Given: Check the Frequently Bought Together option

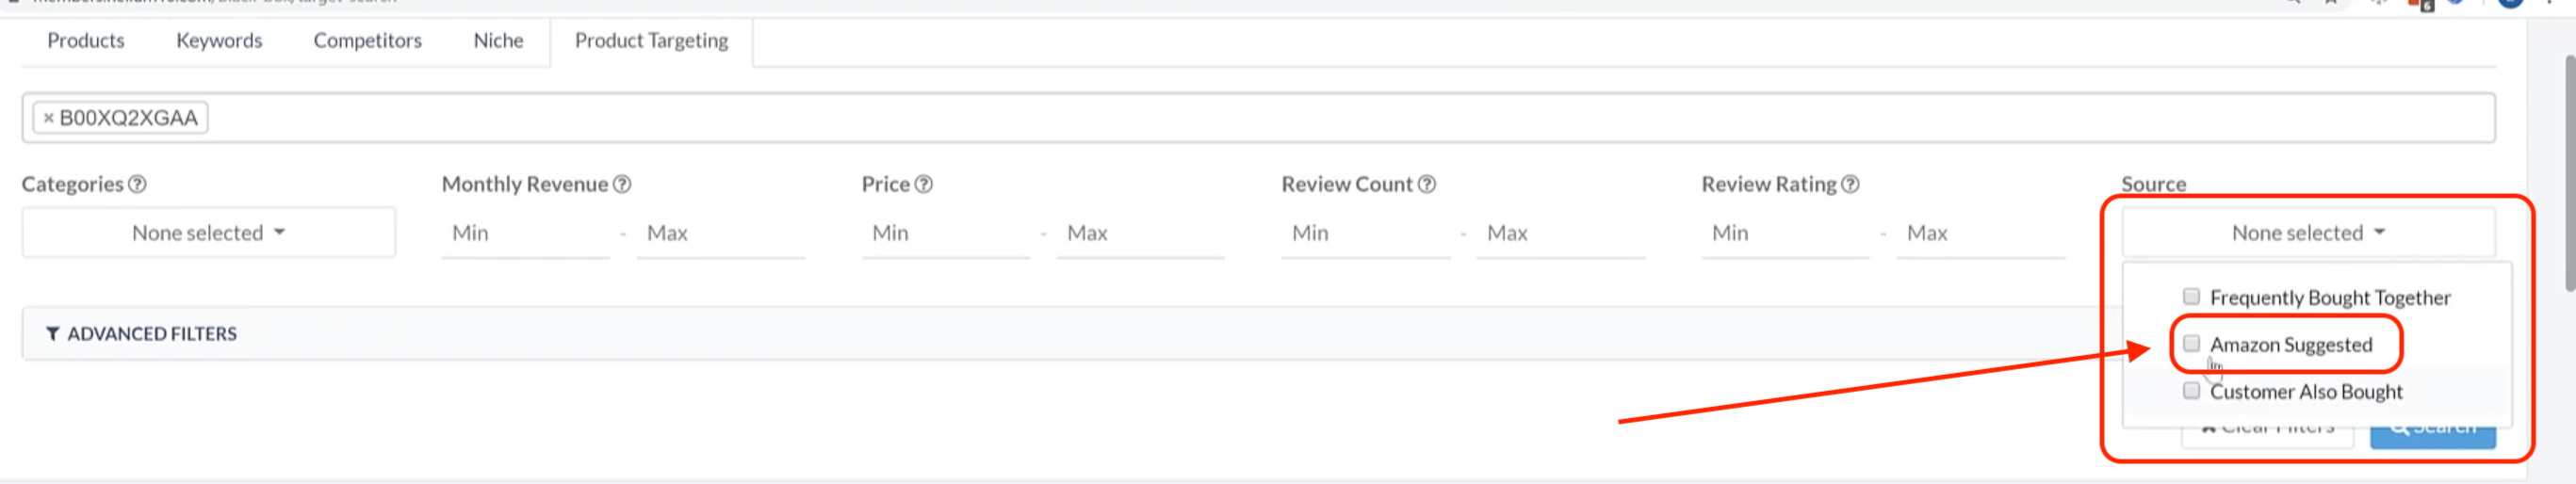Looking at the screenshot, I should (2191, 297).
